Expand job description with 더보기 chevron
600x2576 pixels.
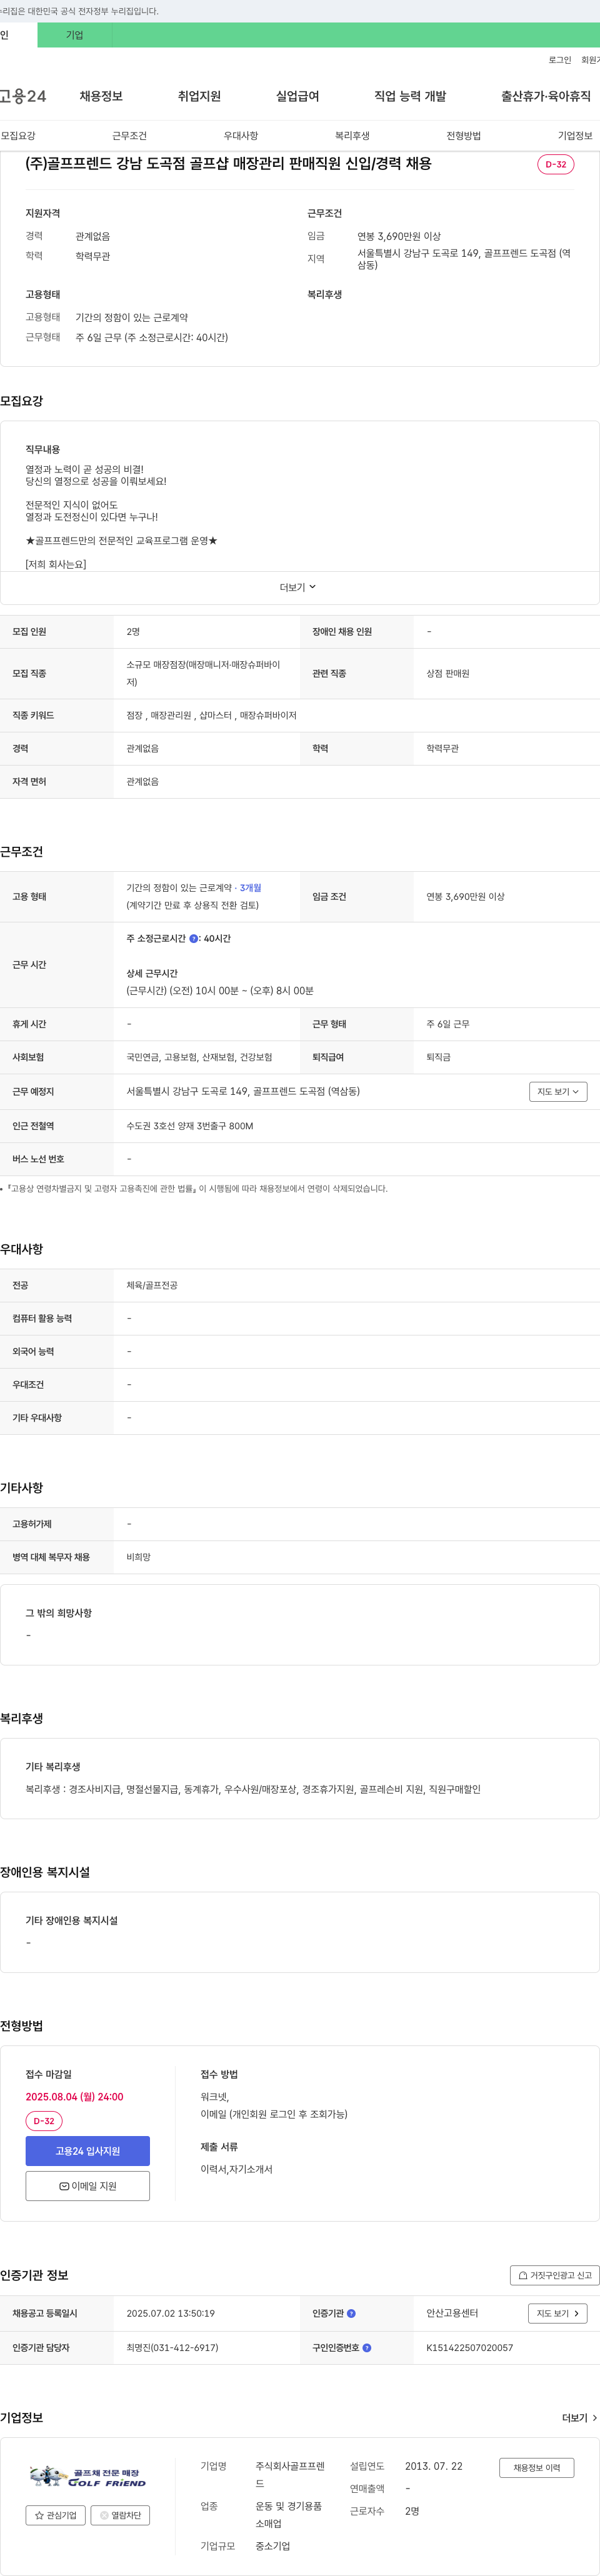[x=298, y=587]
